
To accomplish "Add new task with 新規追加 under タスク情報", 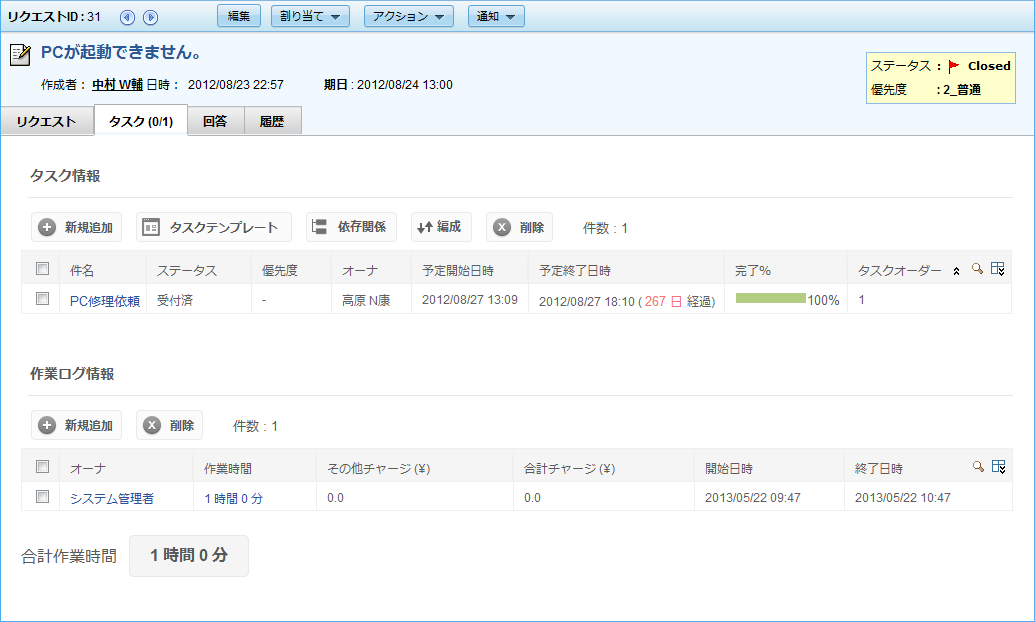I will [77, 227].
